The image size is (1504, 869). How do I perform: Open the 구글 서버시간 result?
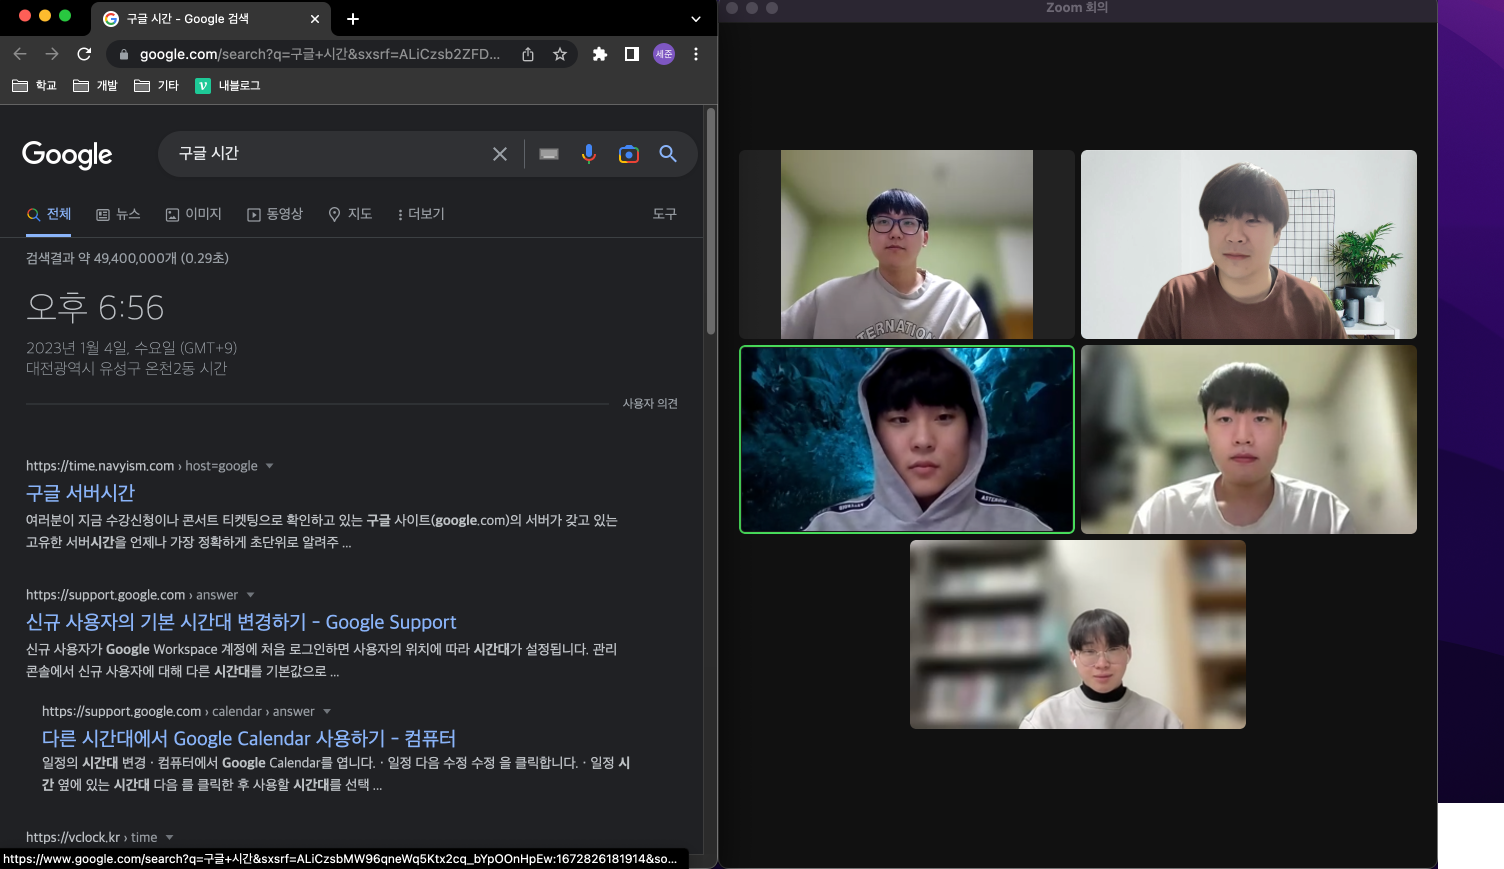[x=80, y=493]
